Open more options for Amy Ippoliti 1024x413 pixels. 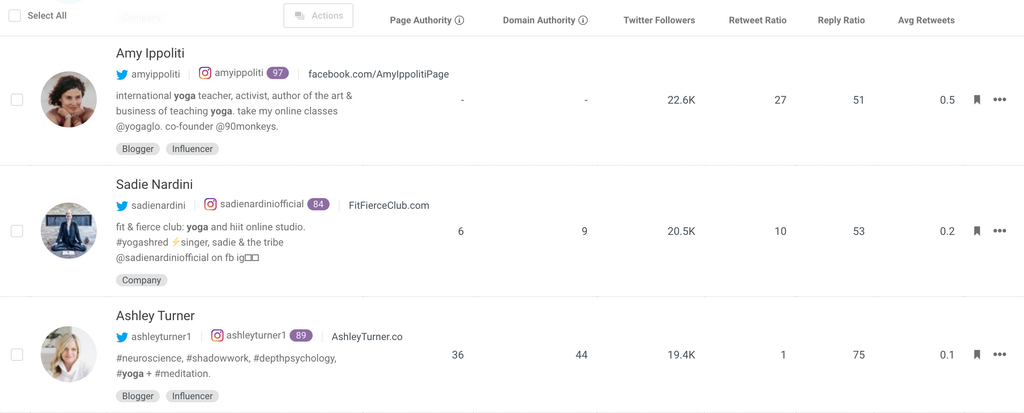999,100
